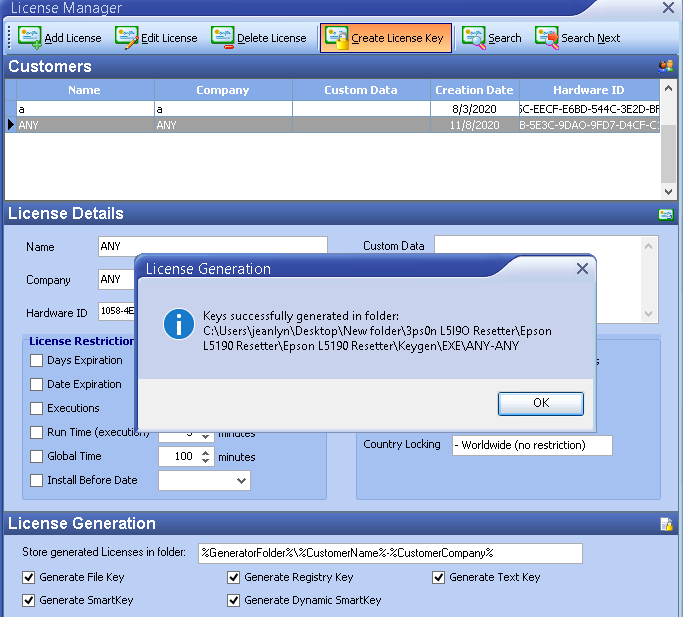
Task: Click the Creation Date column header
Action: click(475, 90)
